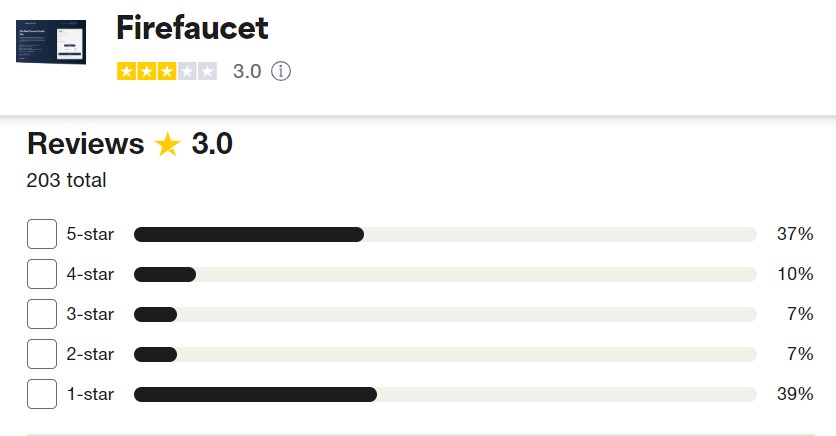Click the third yellow rating star

tap(167, 71)
